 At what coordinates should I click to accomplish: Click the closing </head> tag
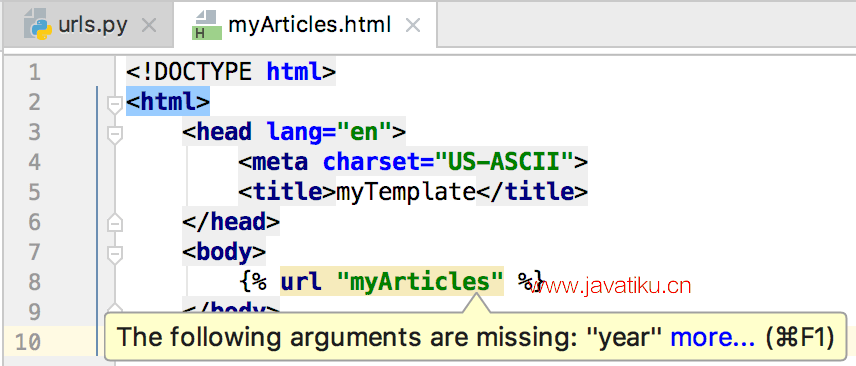(231, 222)
